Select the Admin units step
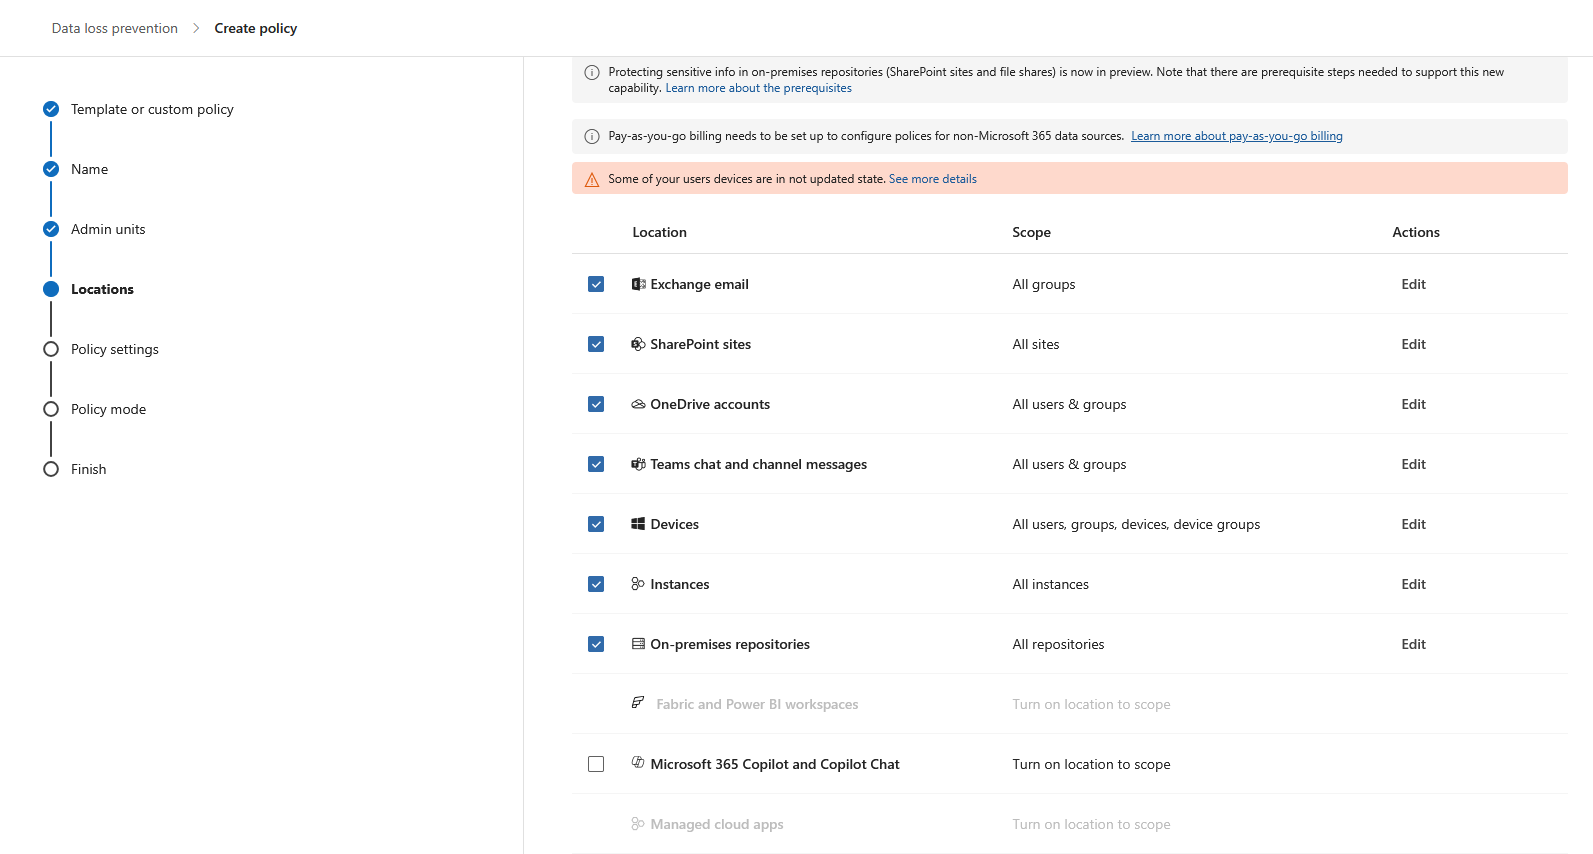Image resolution: width=1593 pixels, height=854 pixels. pos(108,229)
